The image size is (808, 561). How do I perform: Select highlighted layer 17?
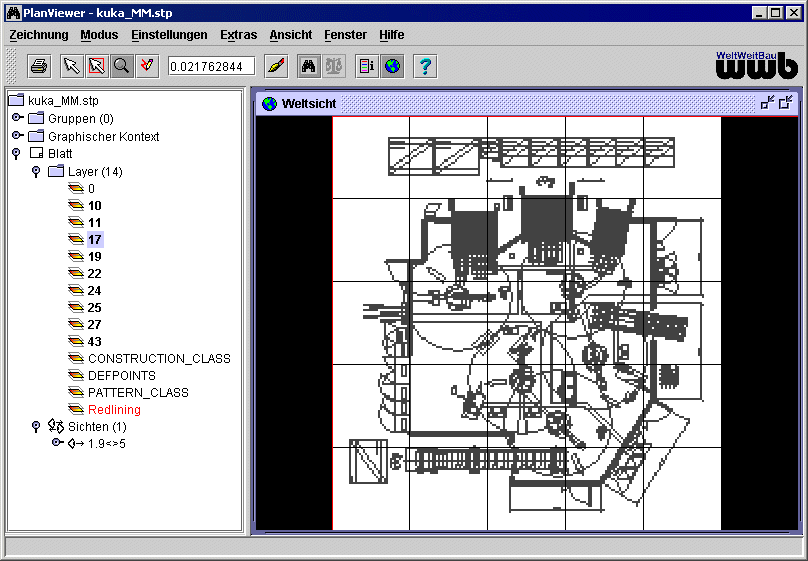pos(95,240)
